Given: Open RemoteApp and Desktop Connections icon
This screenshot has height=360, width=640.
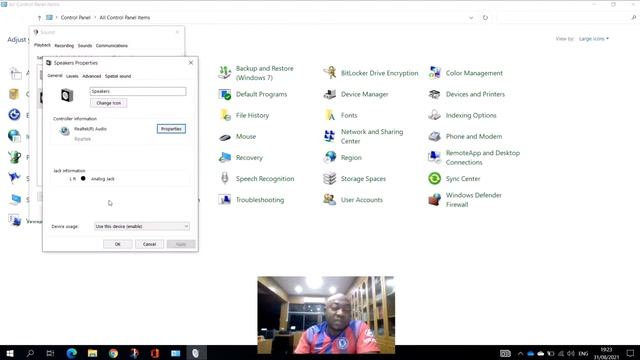Looking at the screenshot, I should point(434,158).
